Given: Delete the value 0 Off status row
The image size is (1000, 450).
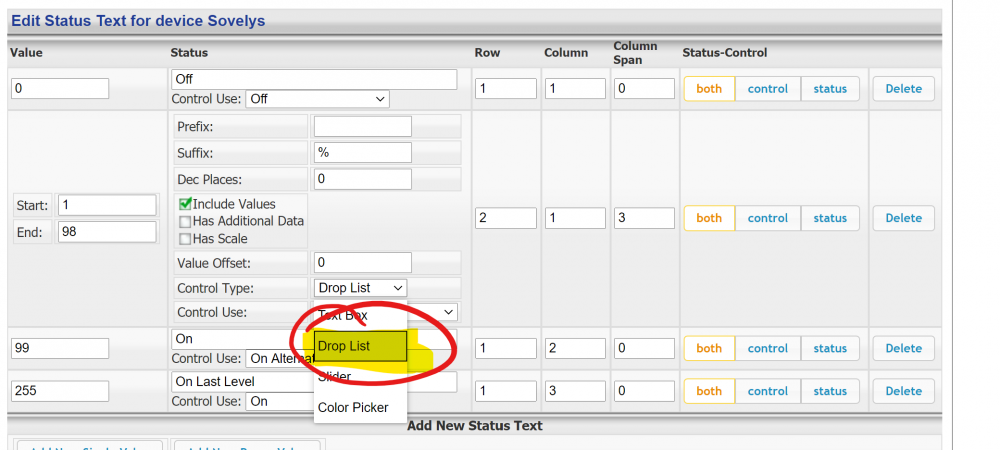Looking at the screenshot, I should point(903,89).
